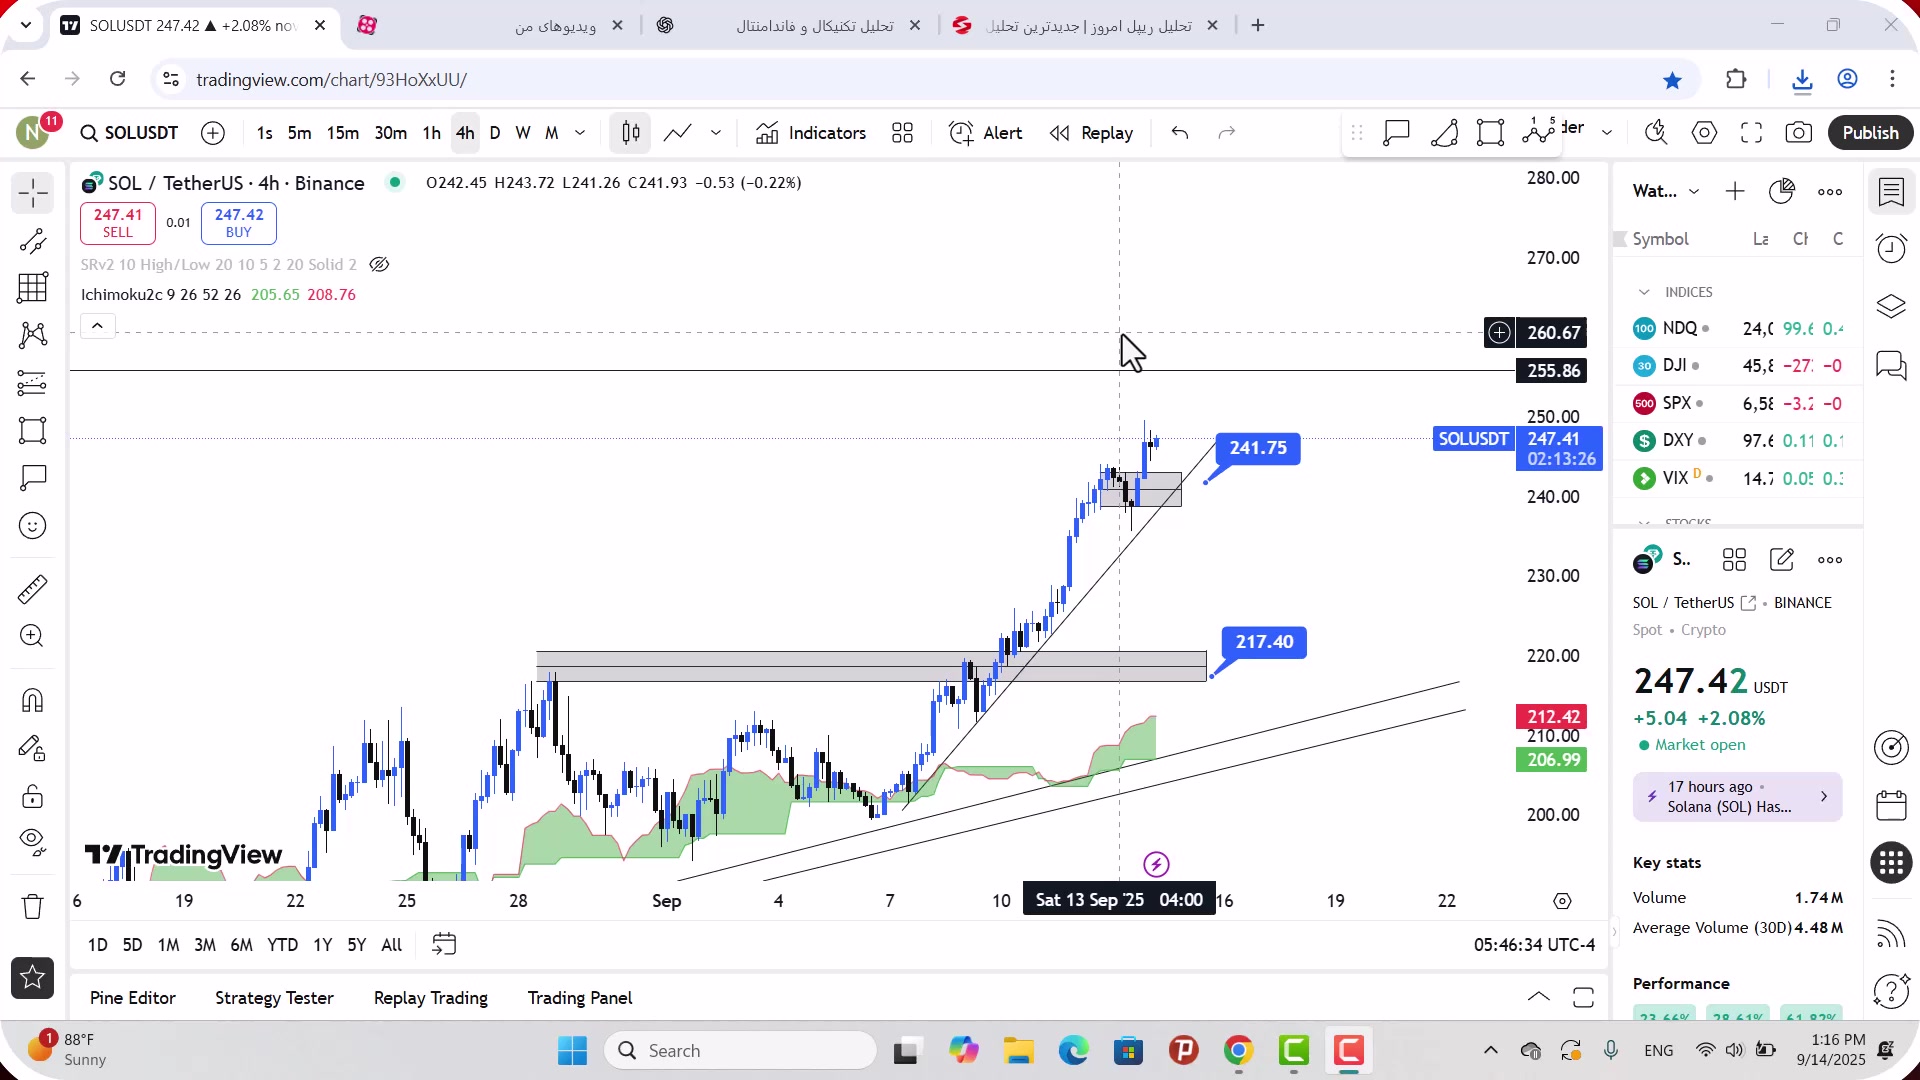Image resolution: width=1920 pixels, height=1080 pixels.
Task: Click the zoom in tool
Action: (32, 636)
